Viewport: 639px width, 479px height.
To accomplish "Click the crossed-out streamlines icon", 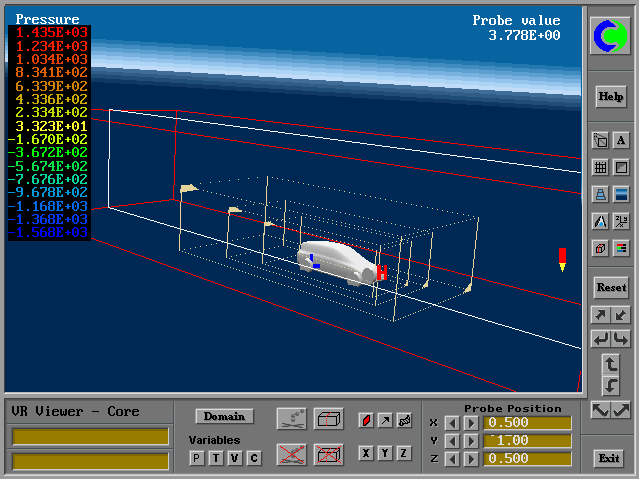I will click(x=291, y=454).
